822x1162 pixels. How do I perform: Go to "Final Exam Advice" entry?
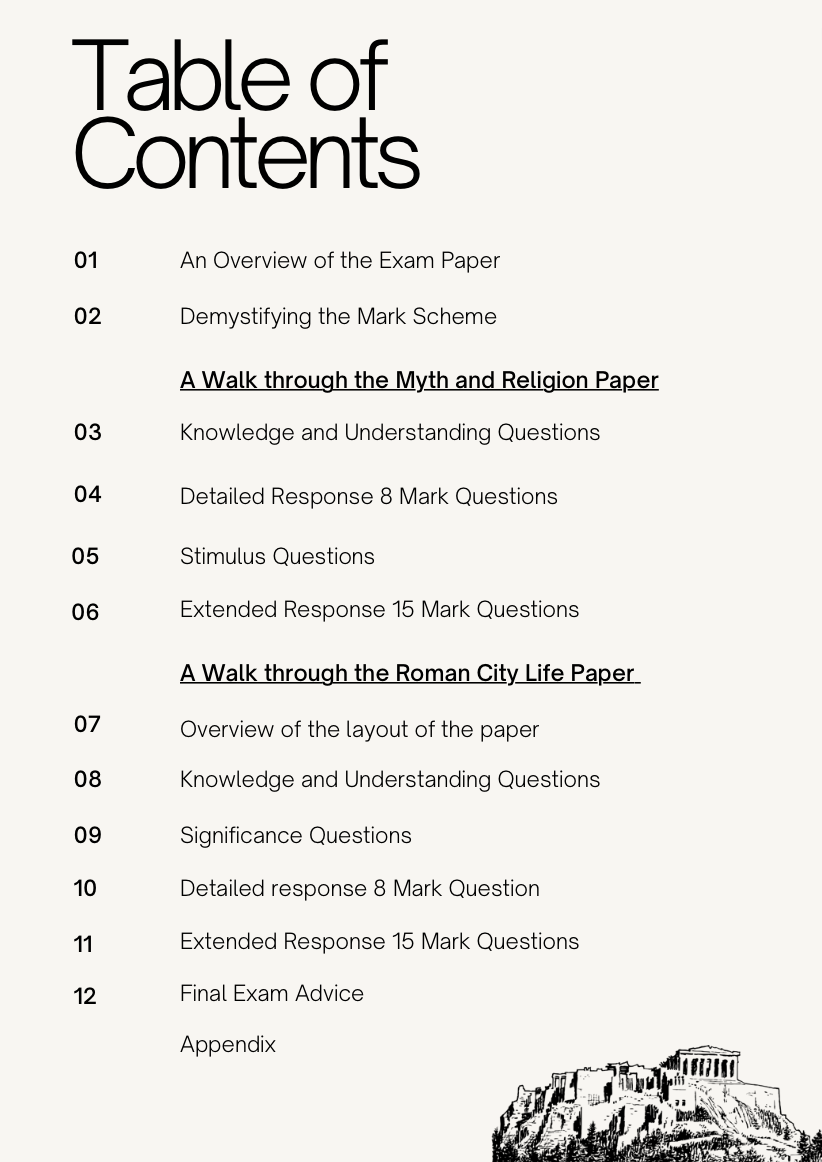[271, 994]
